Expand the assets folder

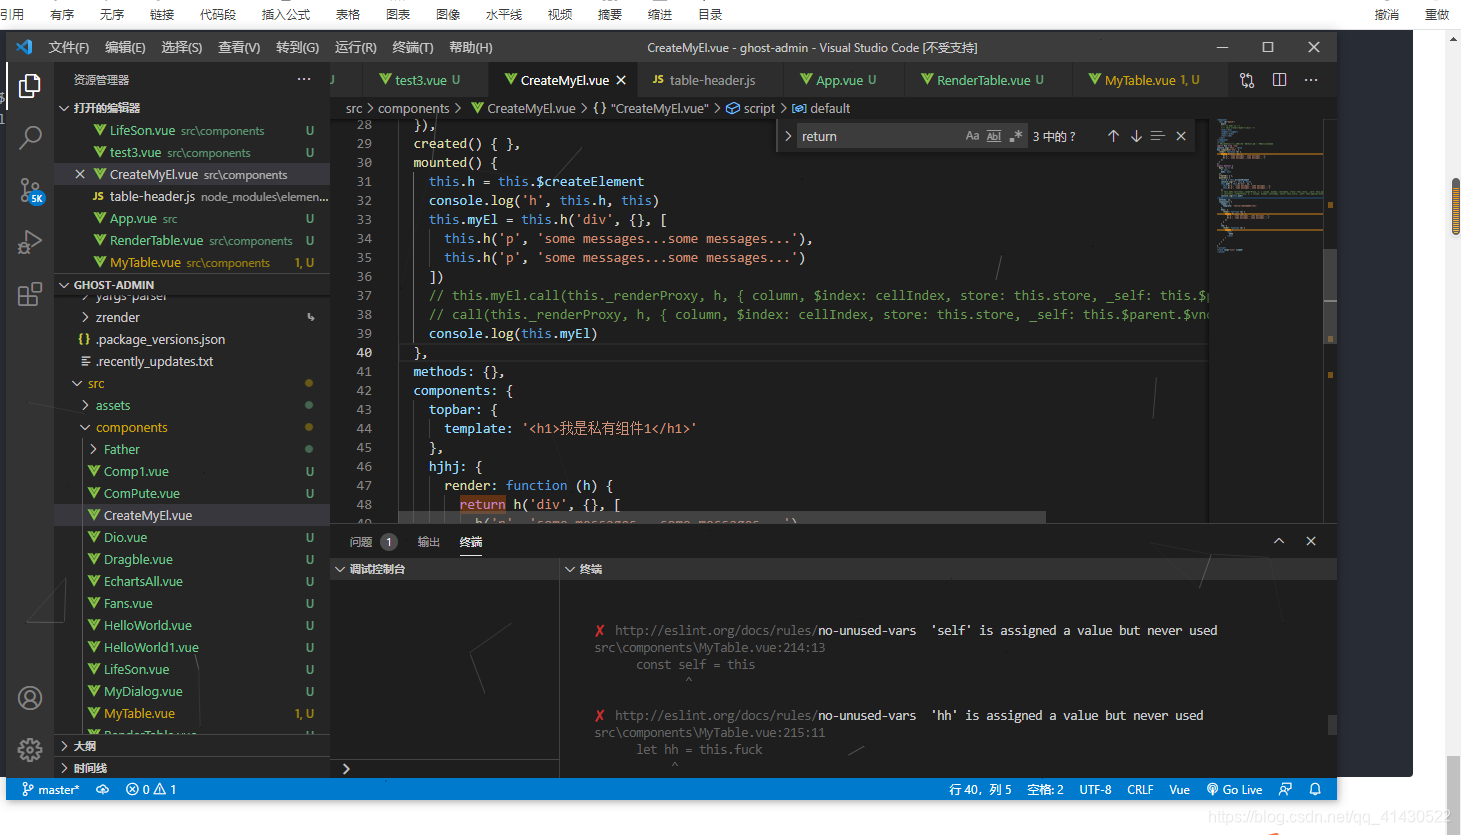(x=192, y=405)
